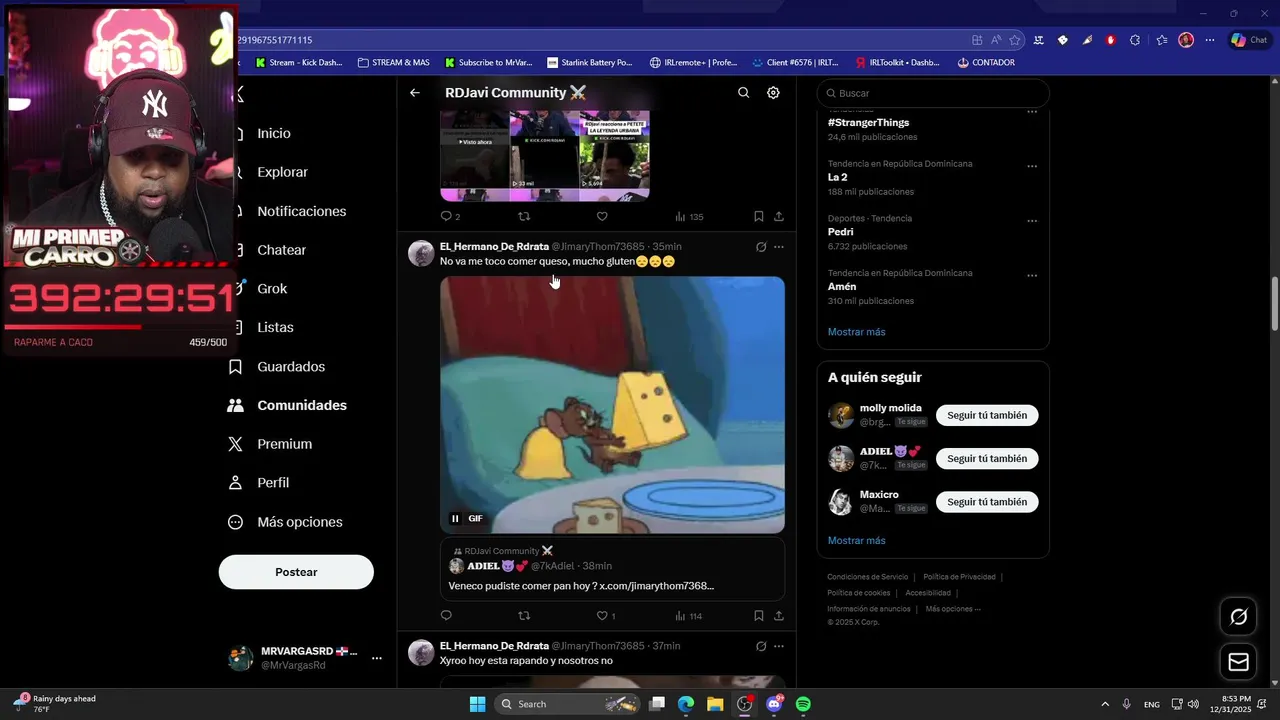Open the Jerry mouse cheese GIF
This screenshot has height=720, width=1280.
tap(612, 405)
